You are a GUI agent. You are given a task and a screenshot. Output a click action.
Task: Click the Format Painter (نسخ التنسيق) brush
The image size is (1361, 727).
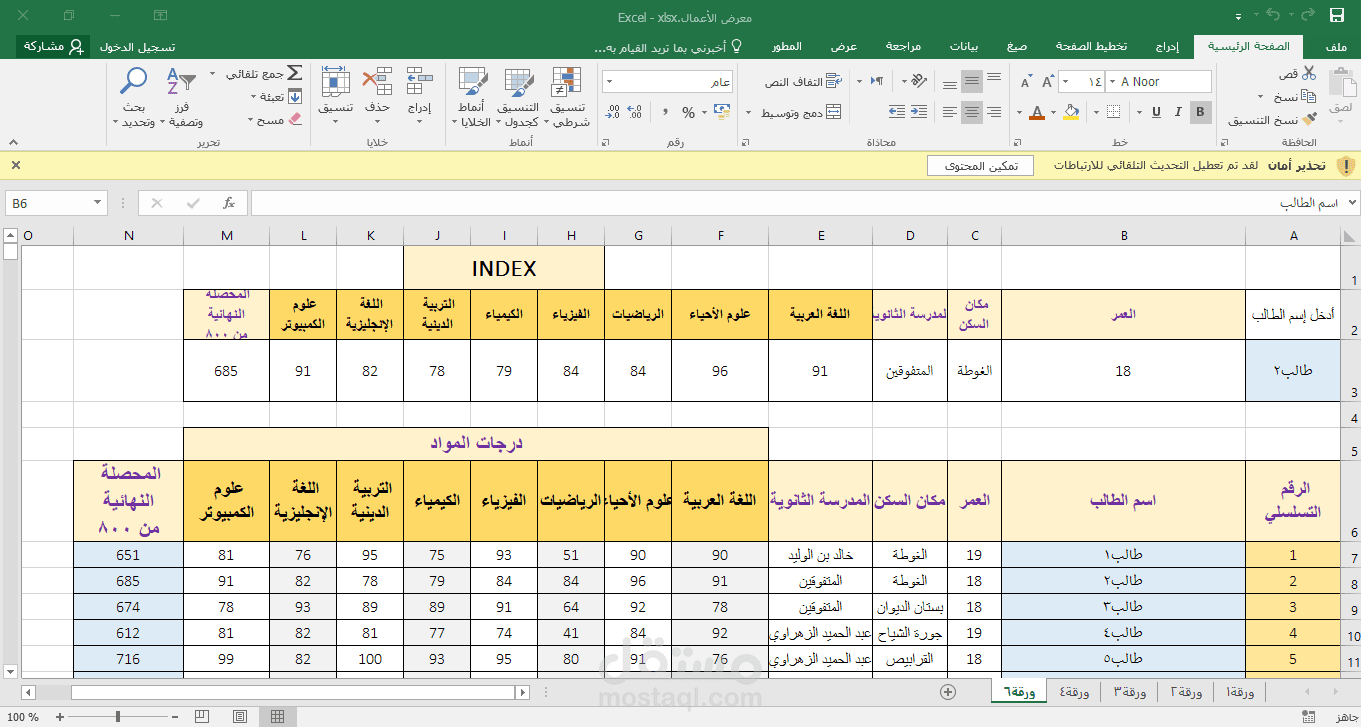coord(1311,120)
